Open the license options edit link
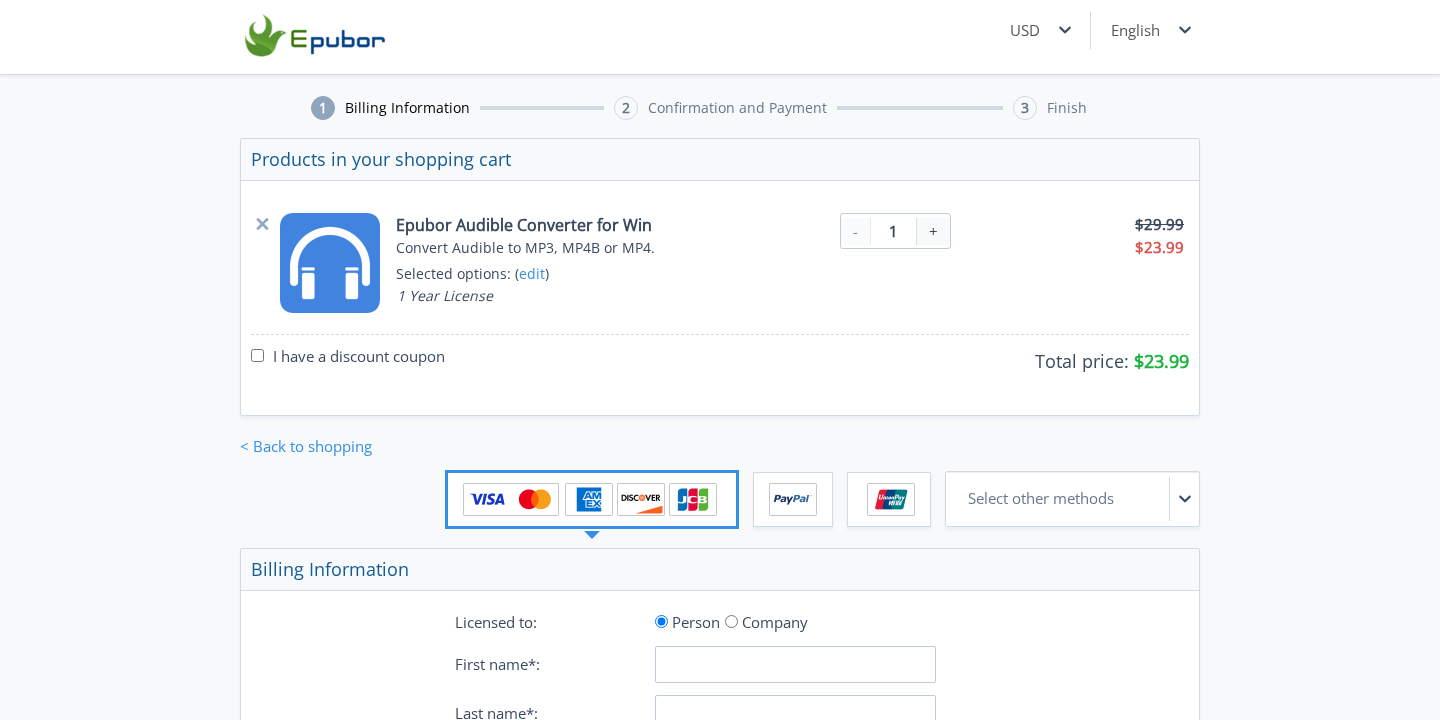This screenshot has height=720, width=1440. [x=531, y=274]
